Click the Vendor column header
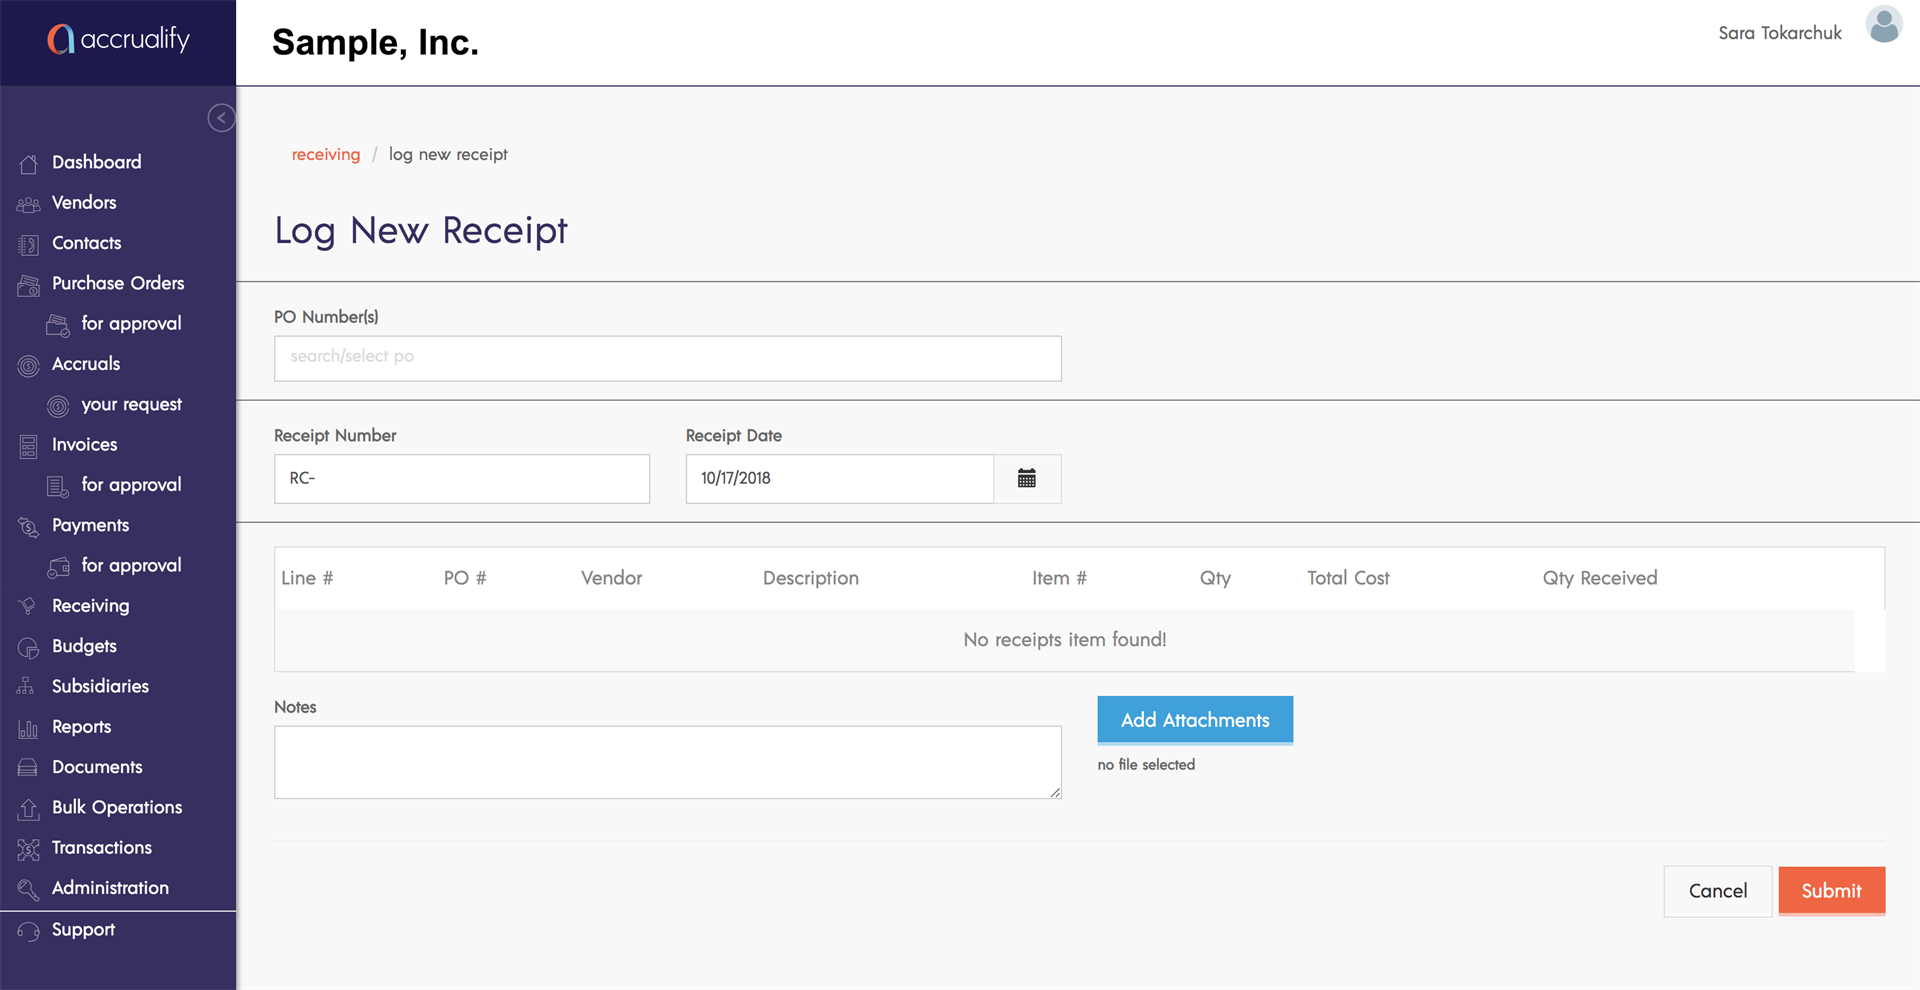The height and width of the screenshot is (990, 1920). click(612, 578)
